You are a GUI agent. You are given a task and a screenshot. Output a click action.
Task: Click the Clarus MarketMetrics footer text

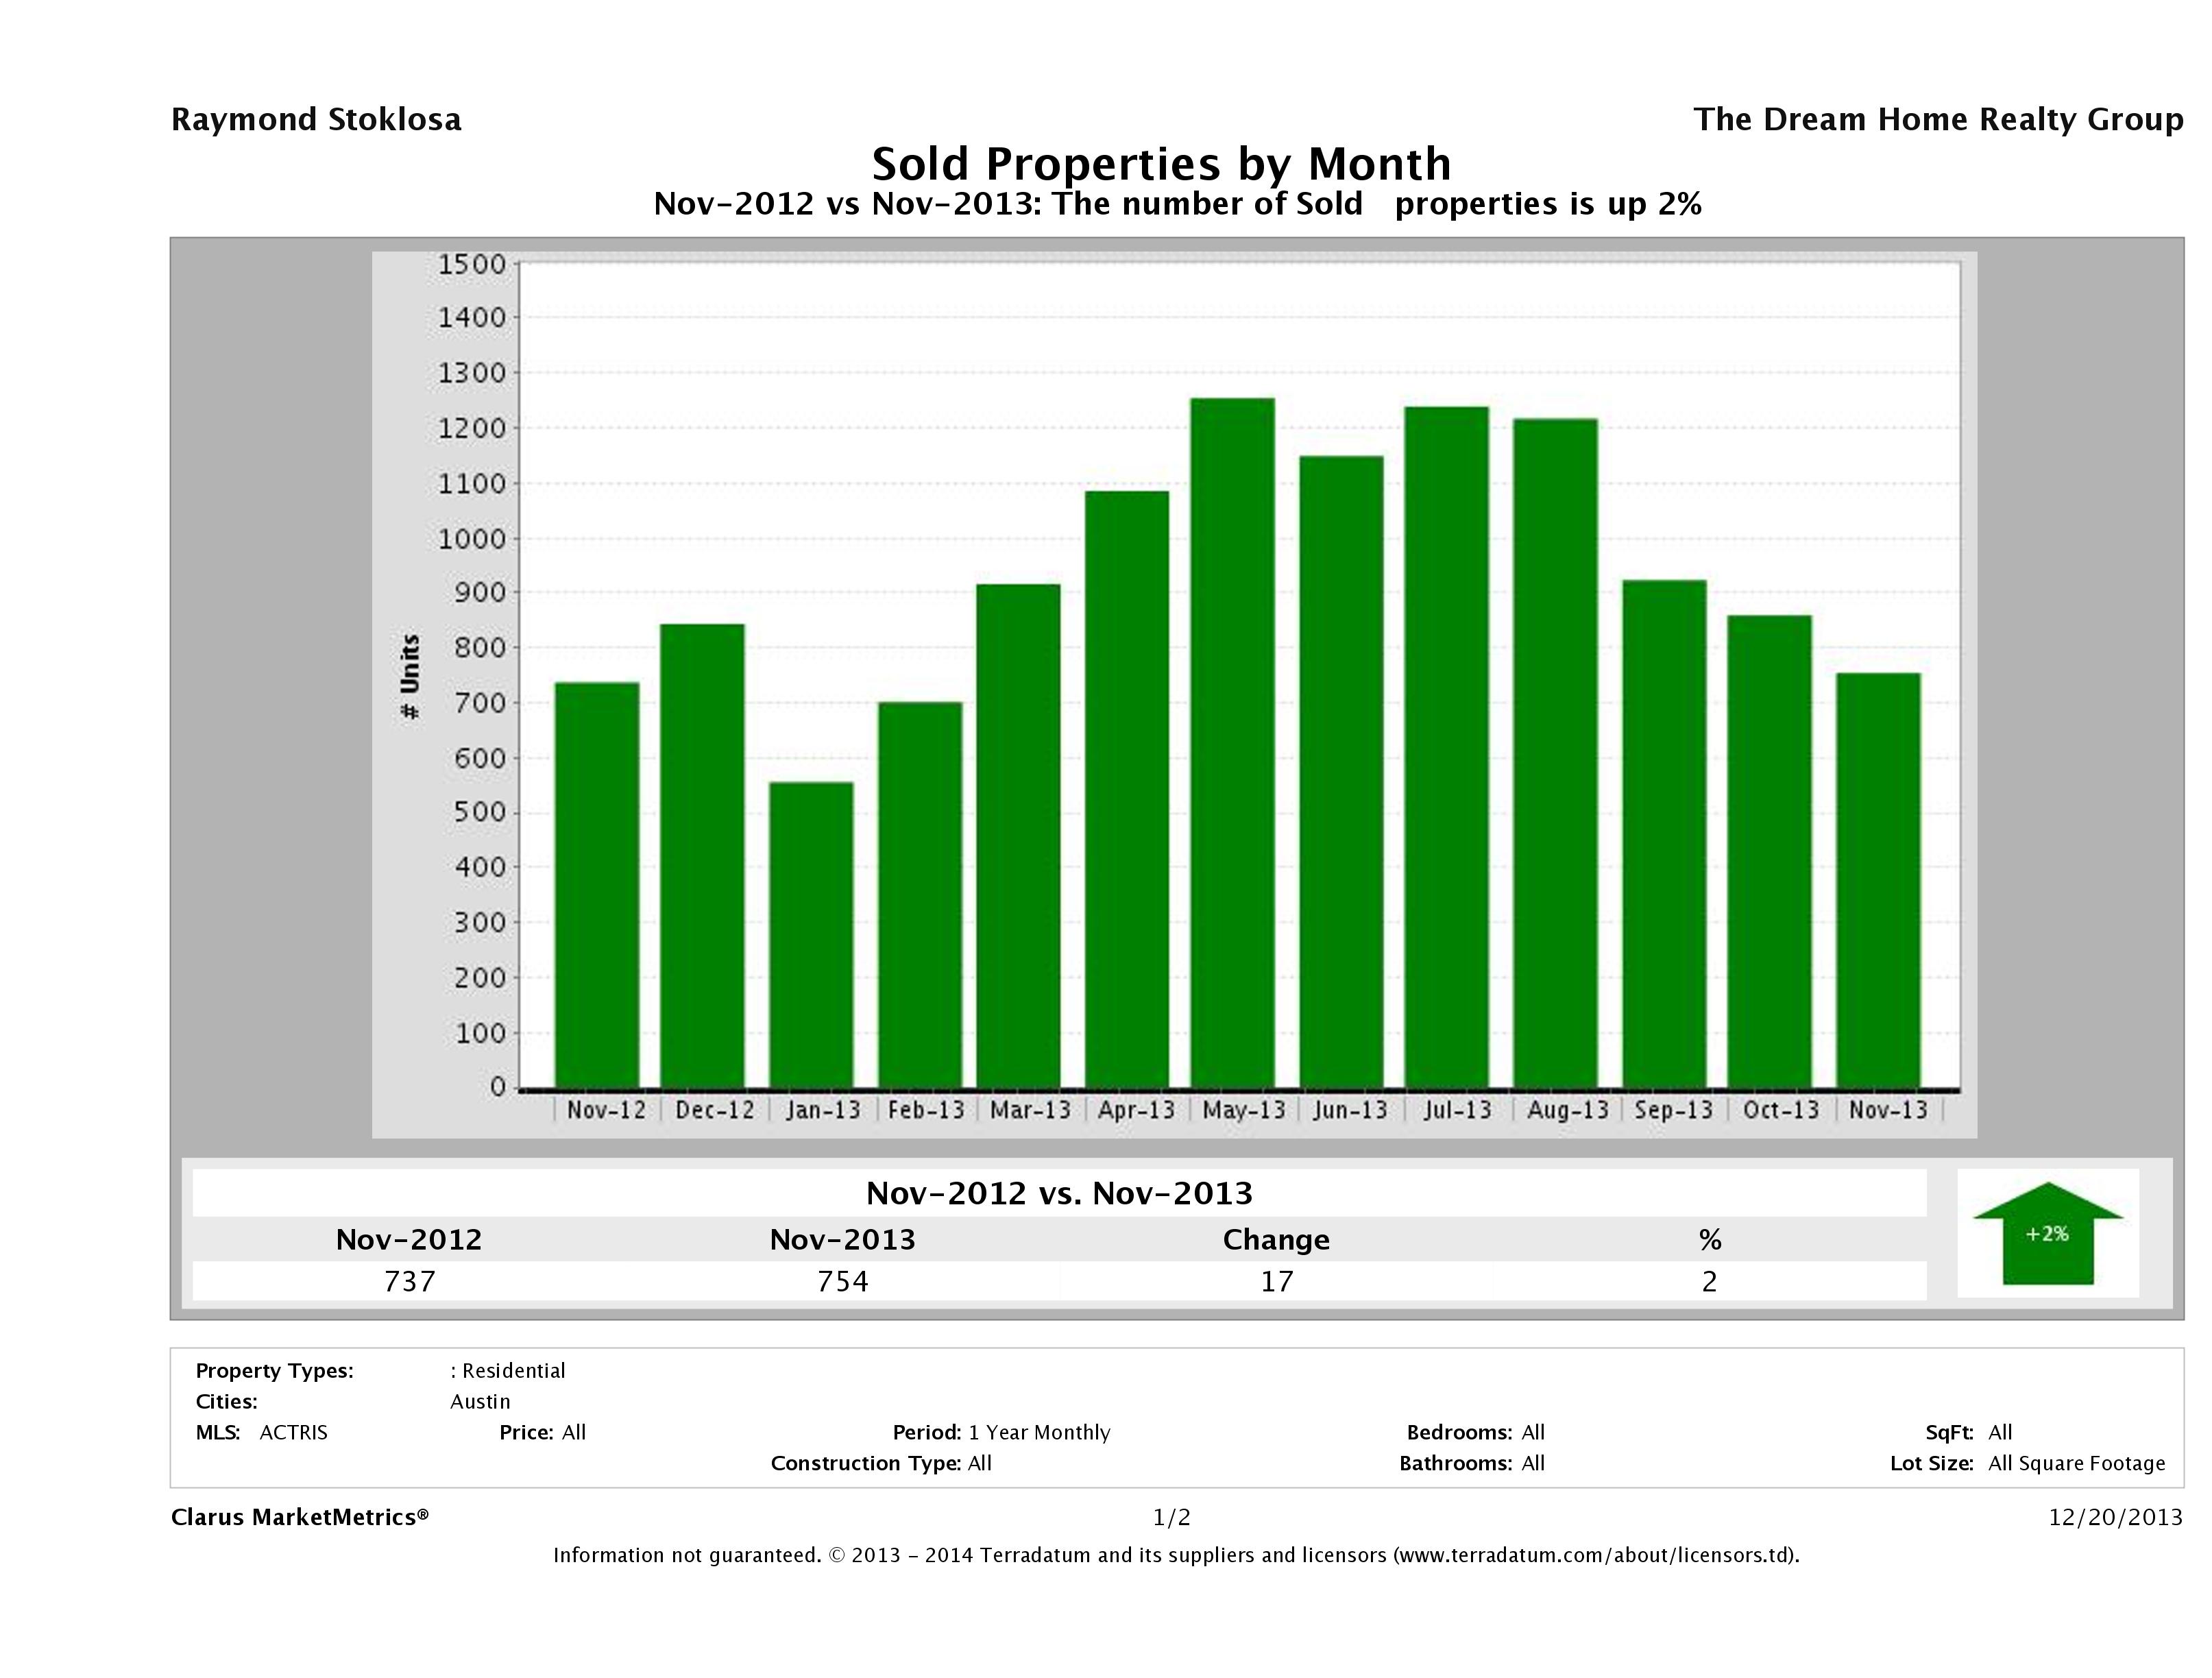click(x=300, y=1517)
